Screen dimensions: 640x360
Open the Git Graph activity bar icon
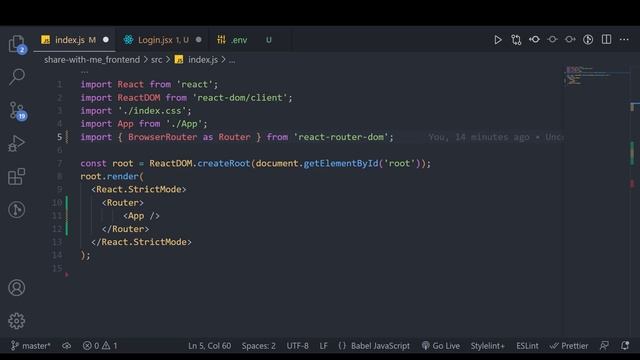tap(17, 210)
